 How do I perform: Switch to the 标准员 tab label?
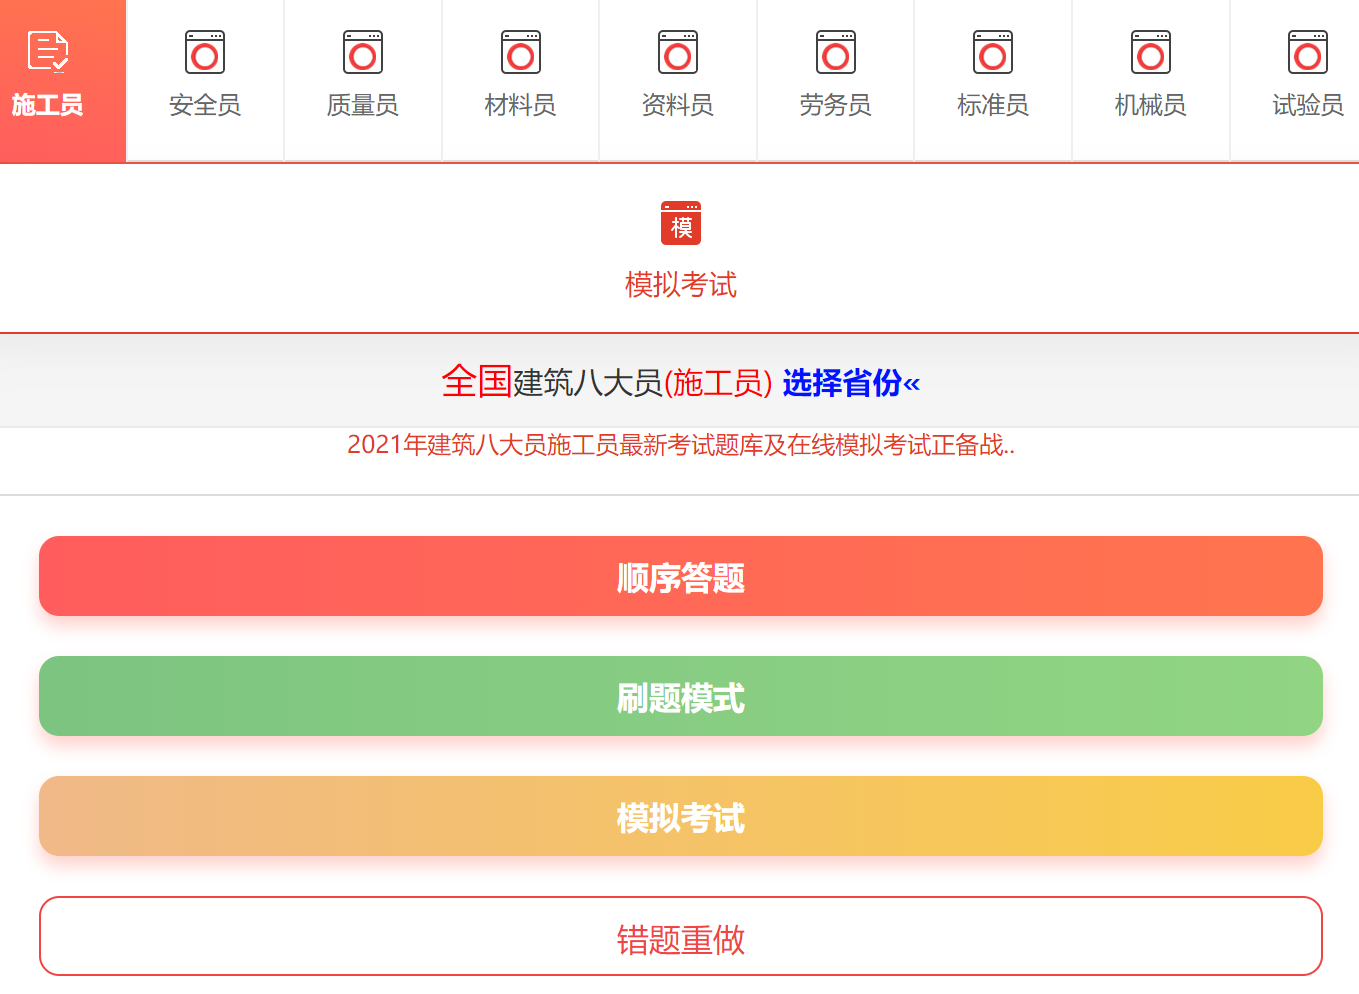coord(993,105)
